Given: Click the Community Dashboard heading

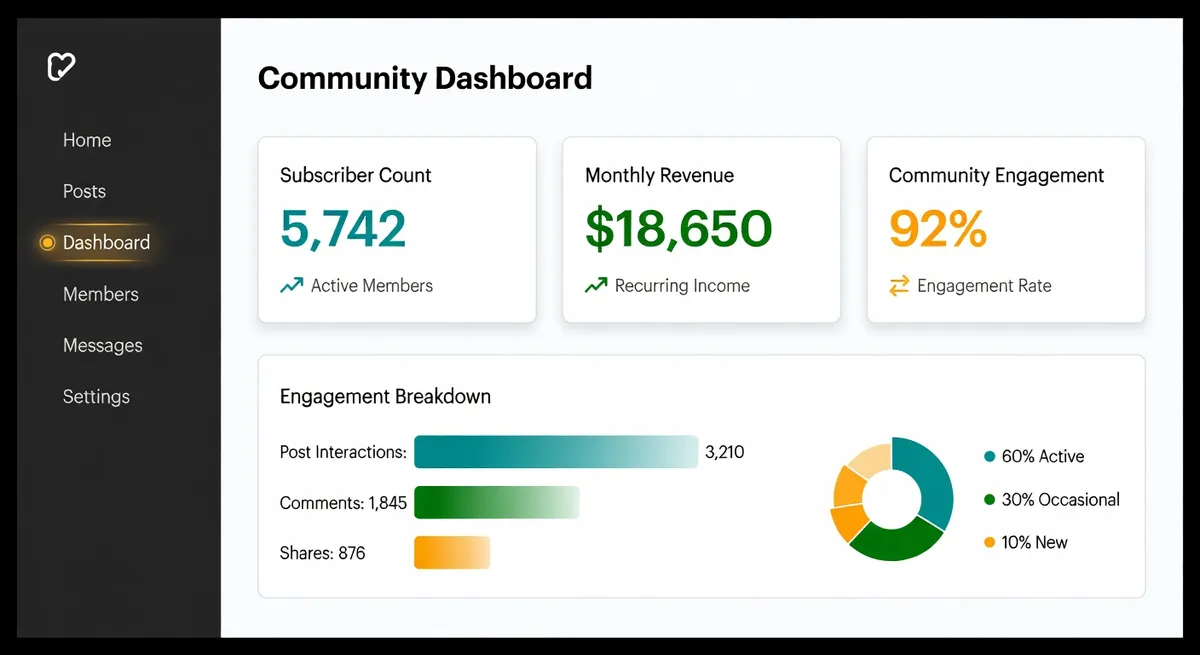Looking at the screenshot, I should coord(425,78).
